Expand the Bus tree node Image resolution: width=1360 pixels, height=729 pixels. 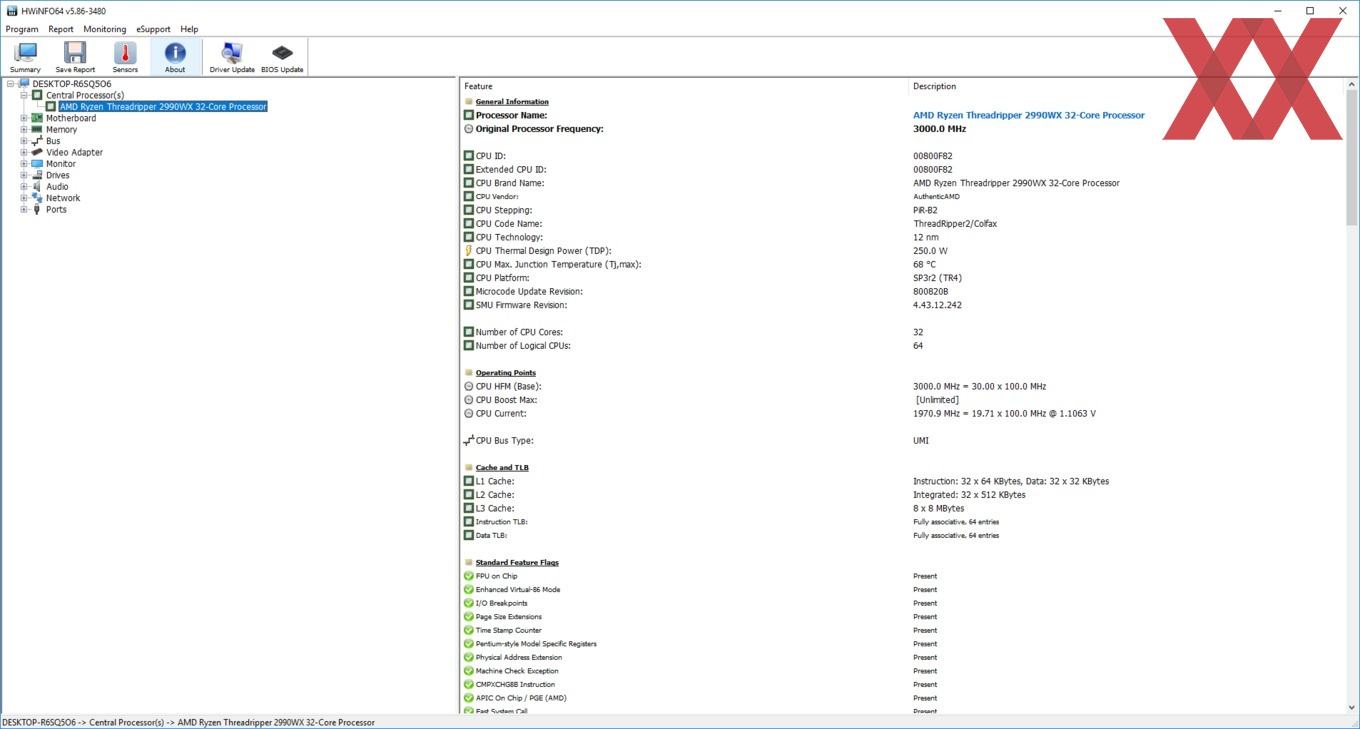(24, 141)
